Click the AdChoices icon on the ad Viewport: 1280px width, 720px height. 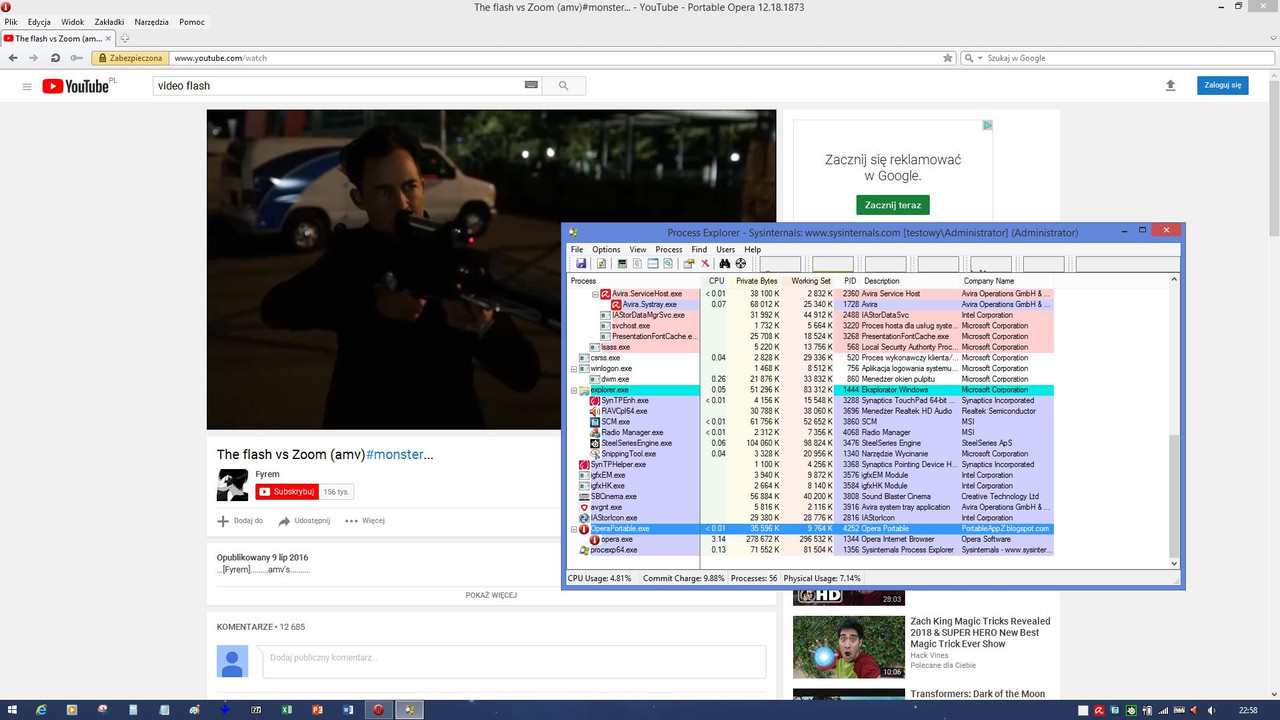(987, 125)
